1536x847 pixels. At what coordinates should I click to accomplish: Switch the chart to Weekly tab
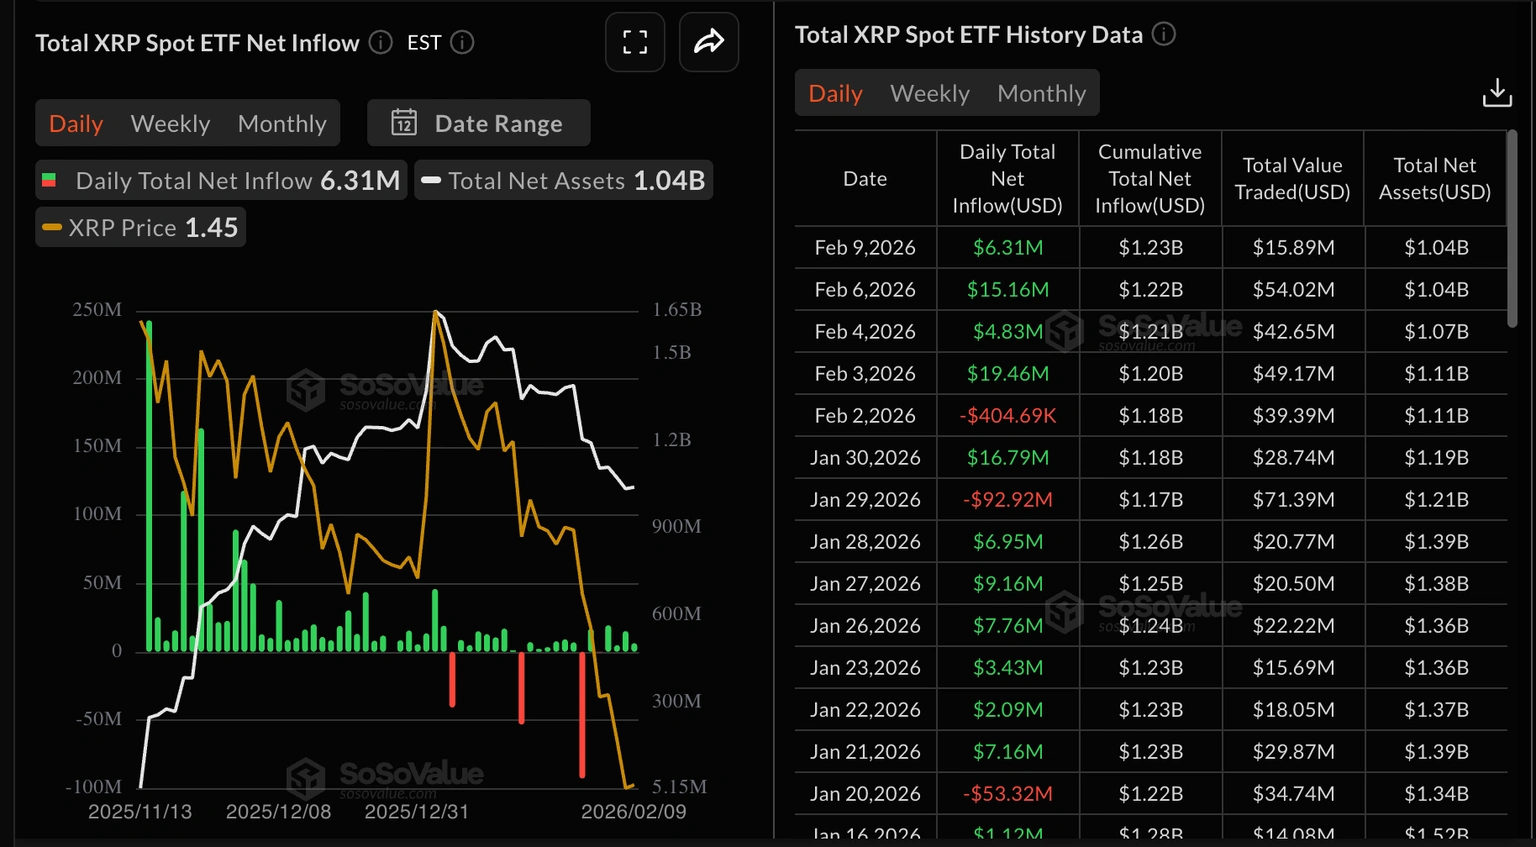coord(169,122)
